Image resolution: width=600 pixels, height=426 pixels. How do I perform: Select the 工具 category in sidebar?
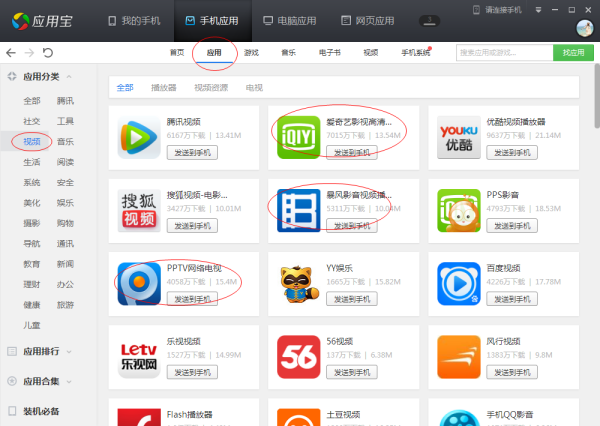pyautogui.click(x=65, y=121)
